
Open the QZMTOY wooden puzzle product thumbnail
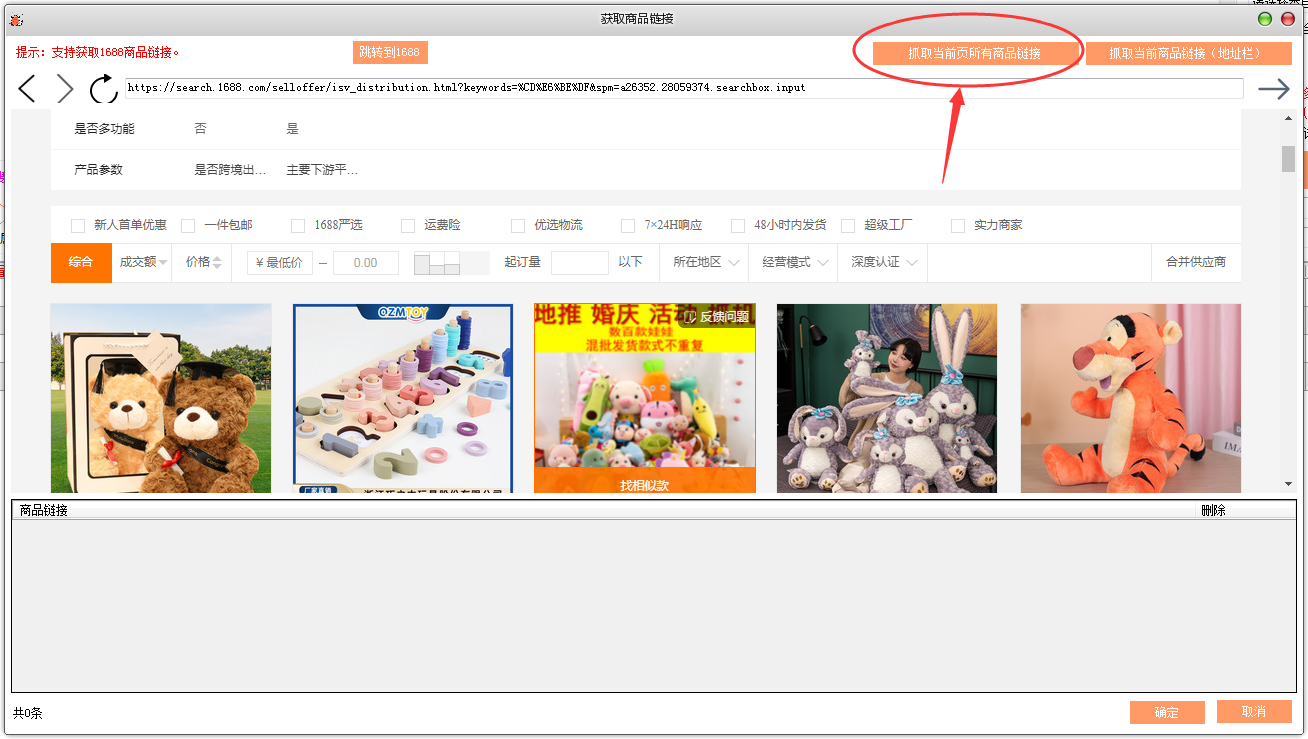coord(403,398)
